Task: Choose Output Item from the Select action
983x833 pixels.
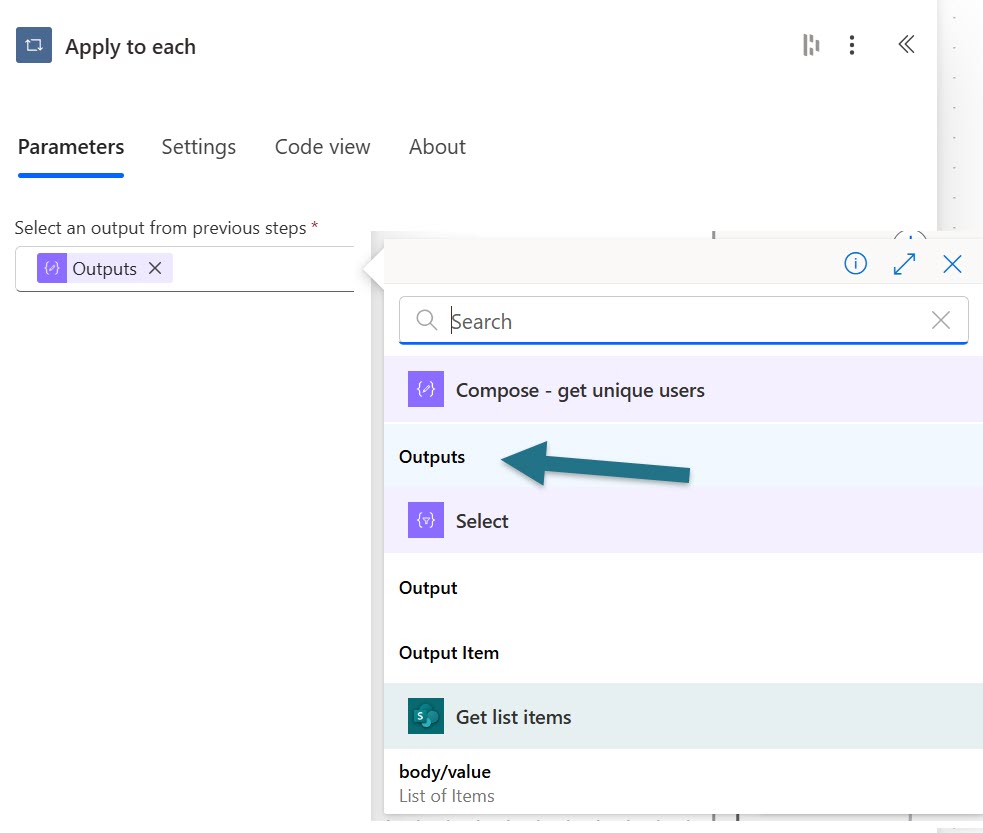Action: [x=448, y=653]
